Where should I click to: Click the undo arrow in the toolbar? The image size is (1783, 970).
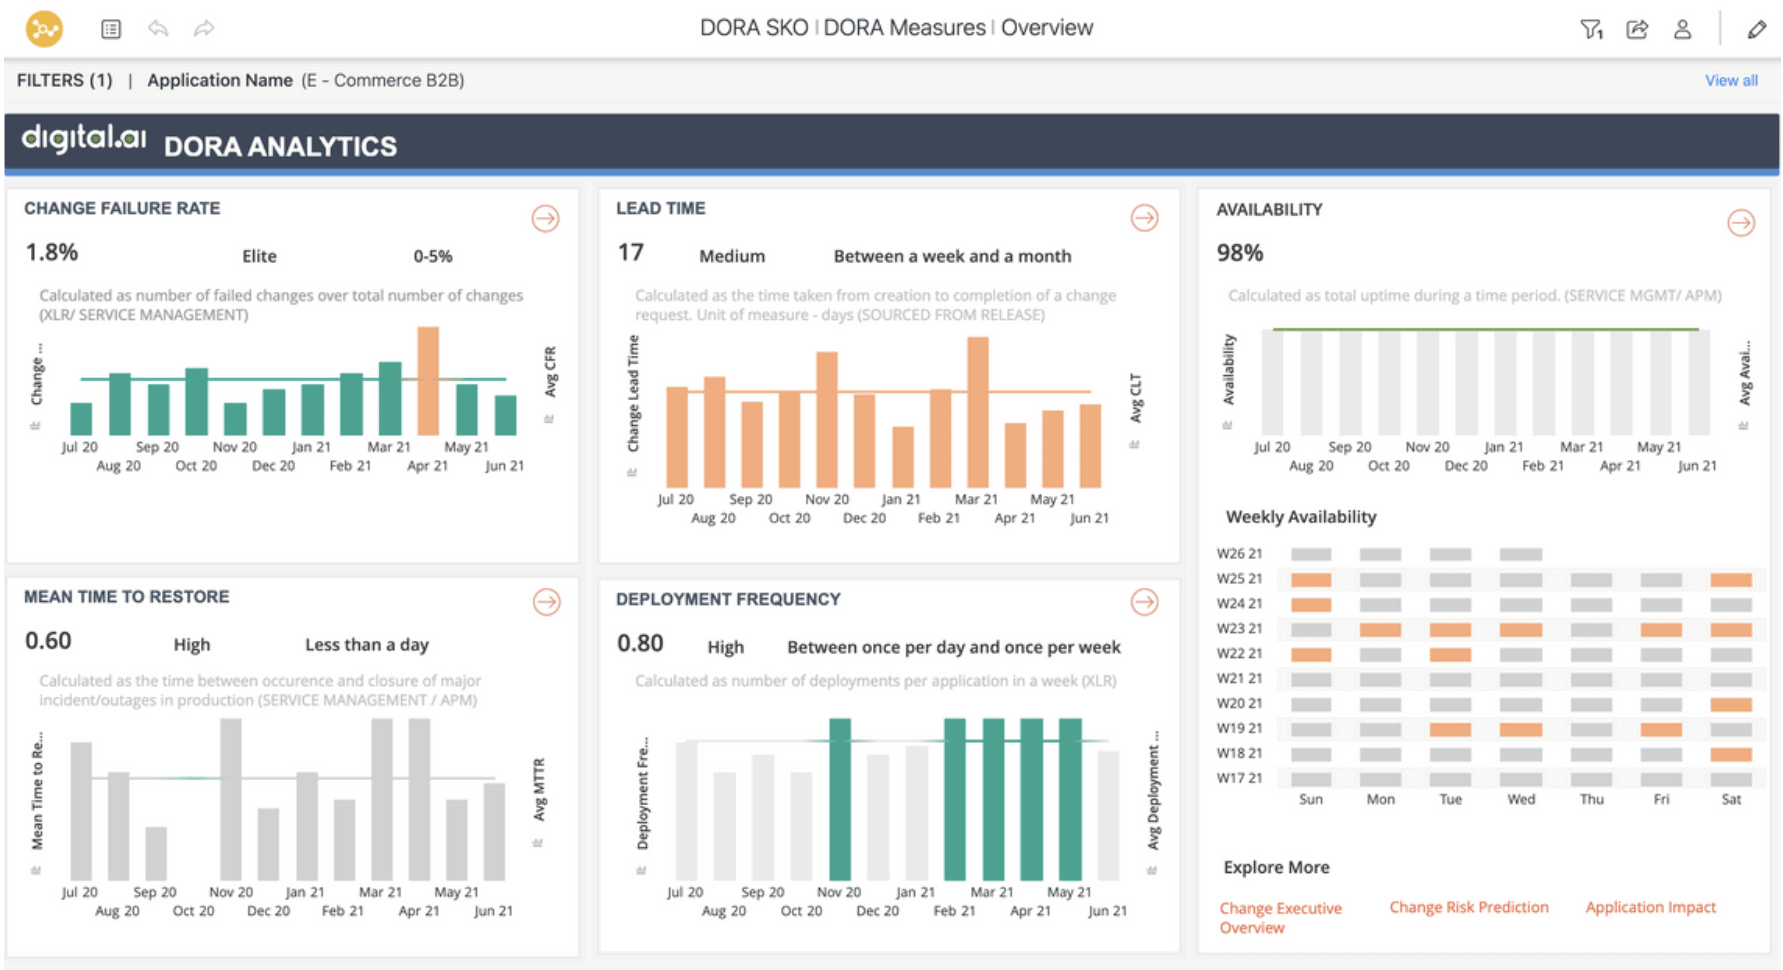(159, 29)
